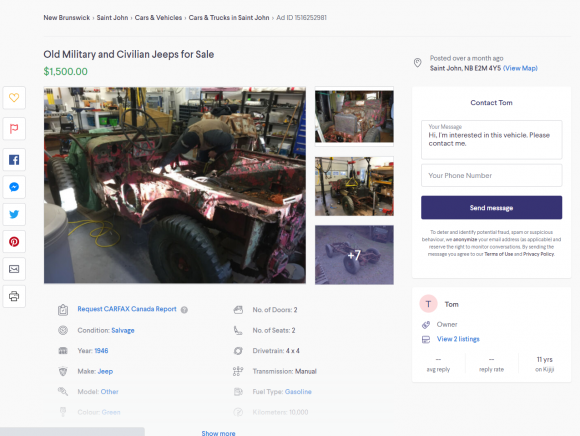The image size is (580, 436).
Task: Open first thumbnail of rusty red Jeep
Action: coord(354,116)
